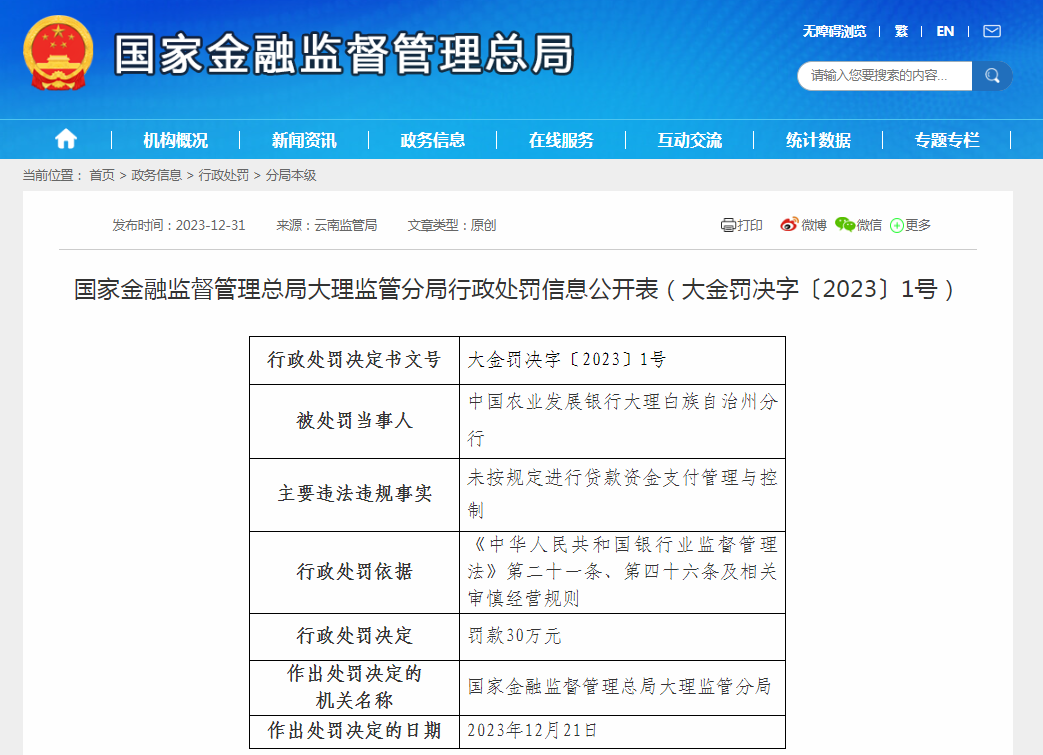Open the 机构概况 menu

(176, 140)
